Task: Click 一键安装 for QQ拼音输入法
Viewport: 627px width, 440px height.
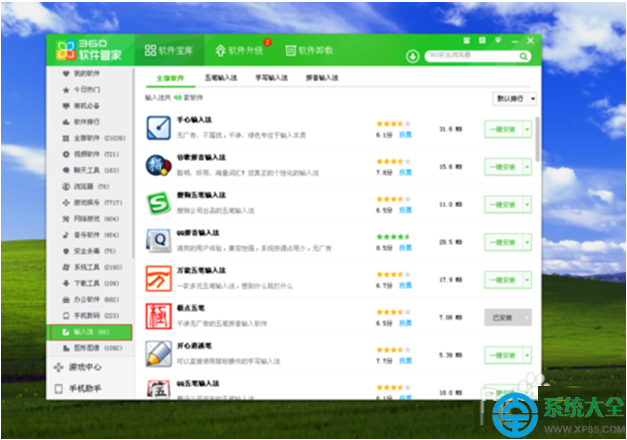Action: click(503, 242)
